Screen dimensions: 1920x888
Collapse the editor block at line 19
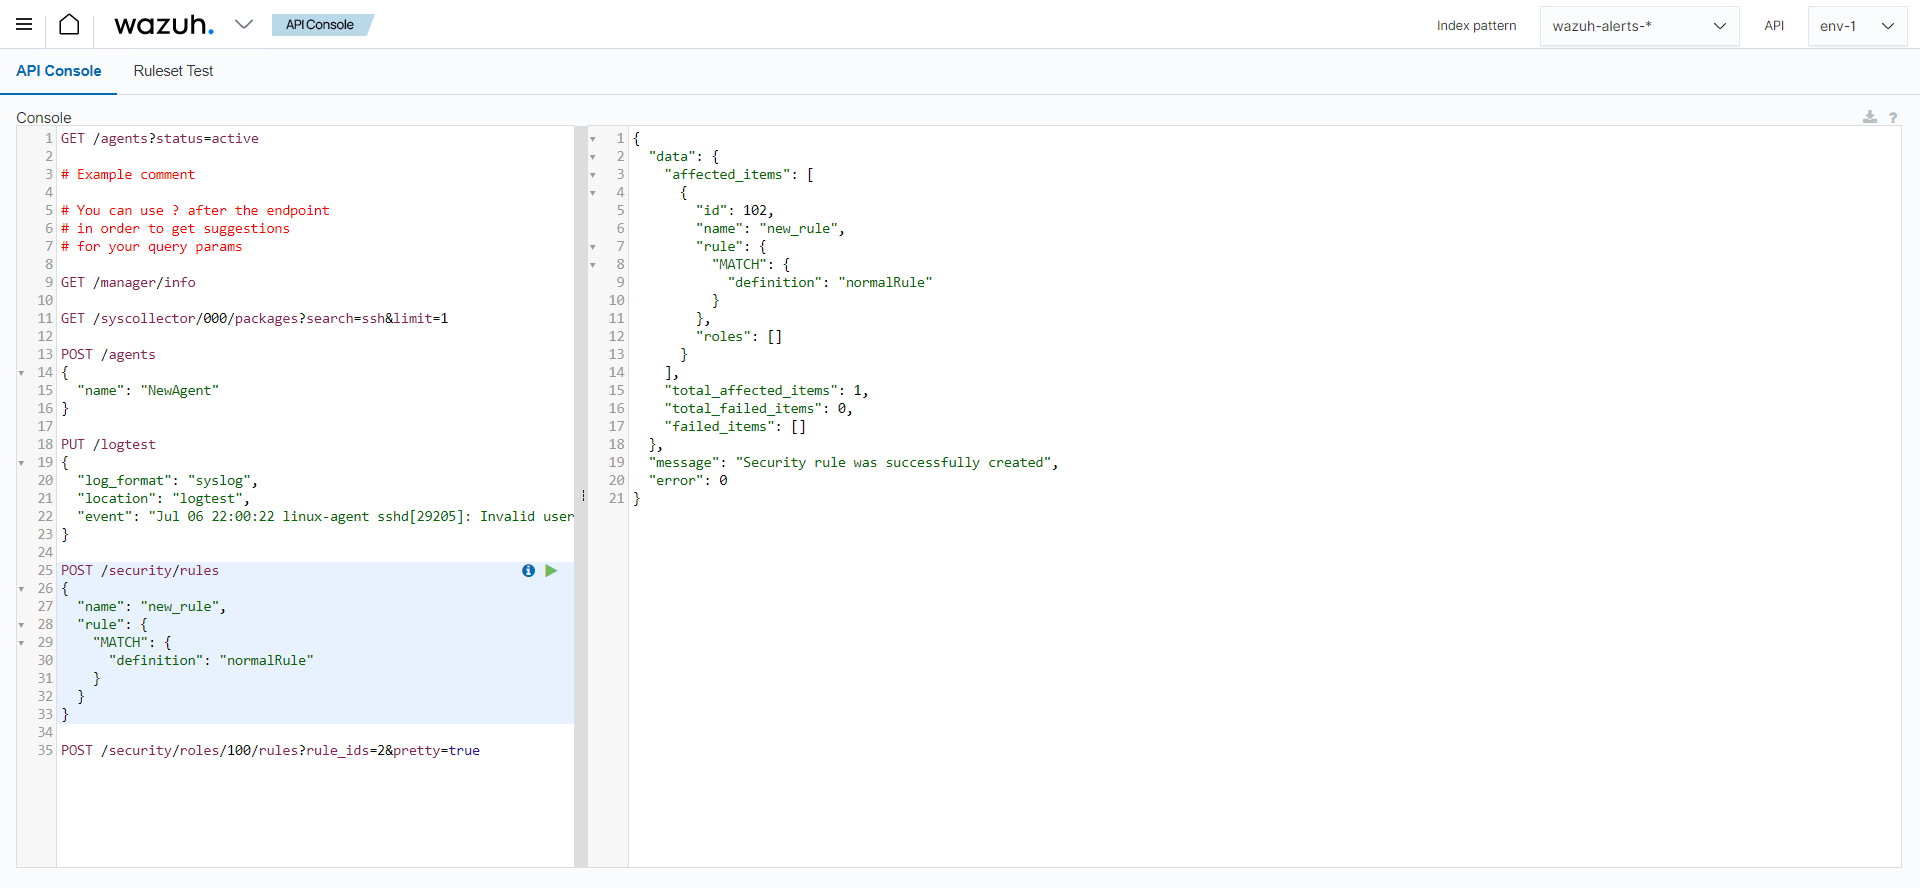point(21,463)
